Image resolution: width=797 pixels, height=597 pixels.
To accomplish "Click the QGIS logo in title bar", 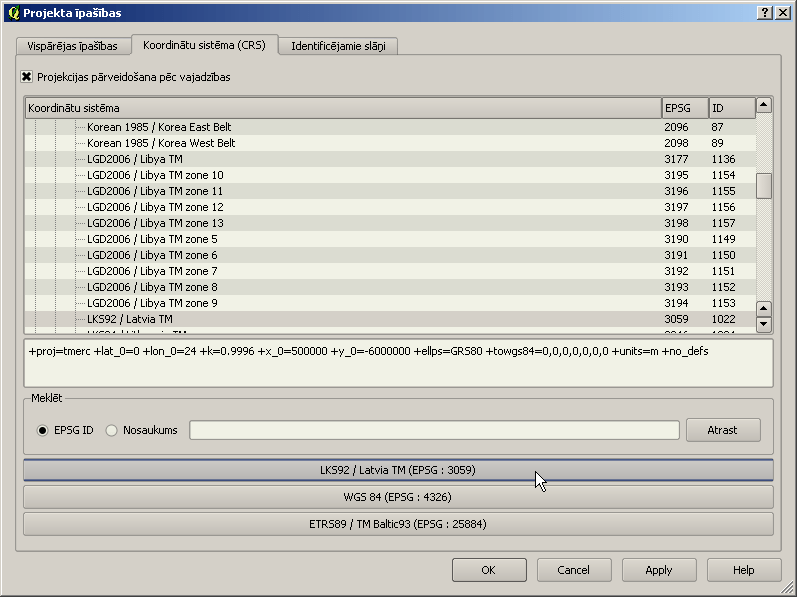I will point(14,13).
